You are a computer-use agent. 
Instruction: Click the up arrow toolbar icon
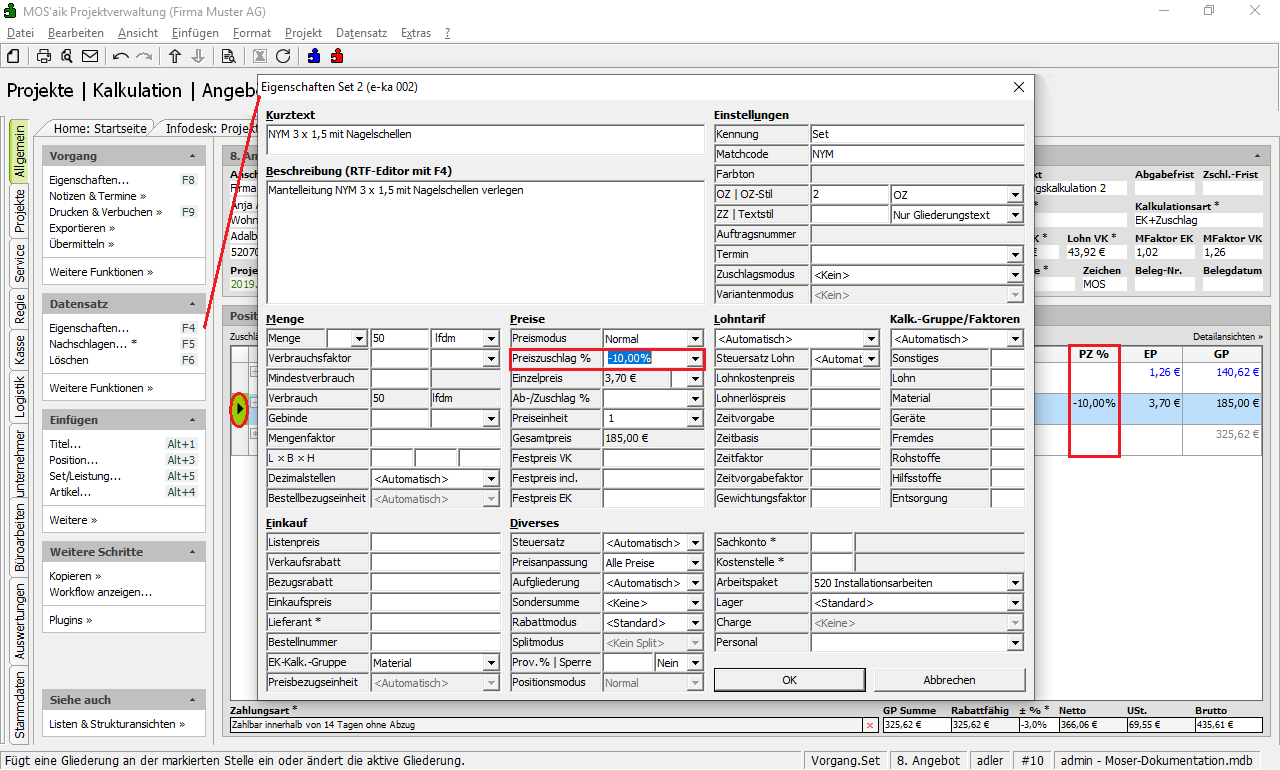175,56
